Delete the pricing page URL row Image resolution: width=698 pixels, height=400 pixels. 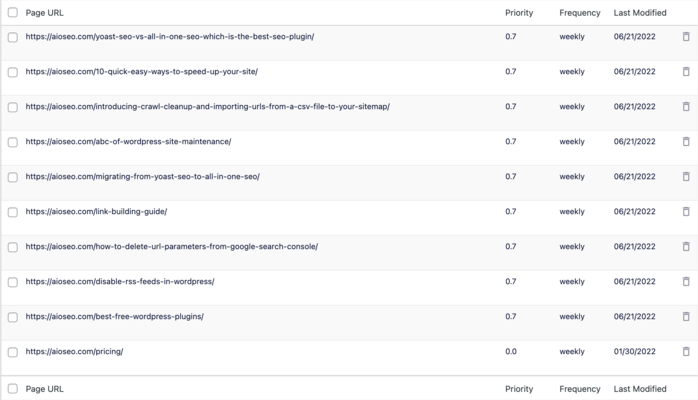(686, 352)
